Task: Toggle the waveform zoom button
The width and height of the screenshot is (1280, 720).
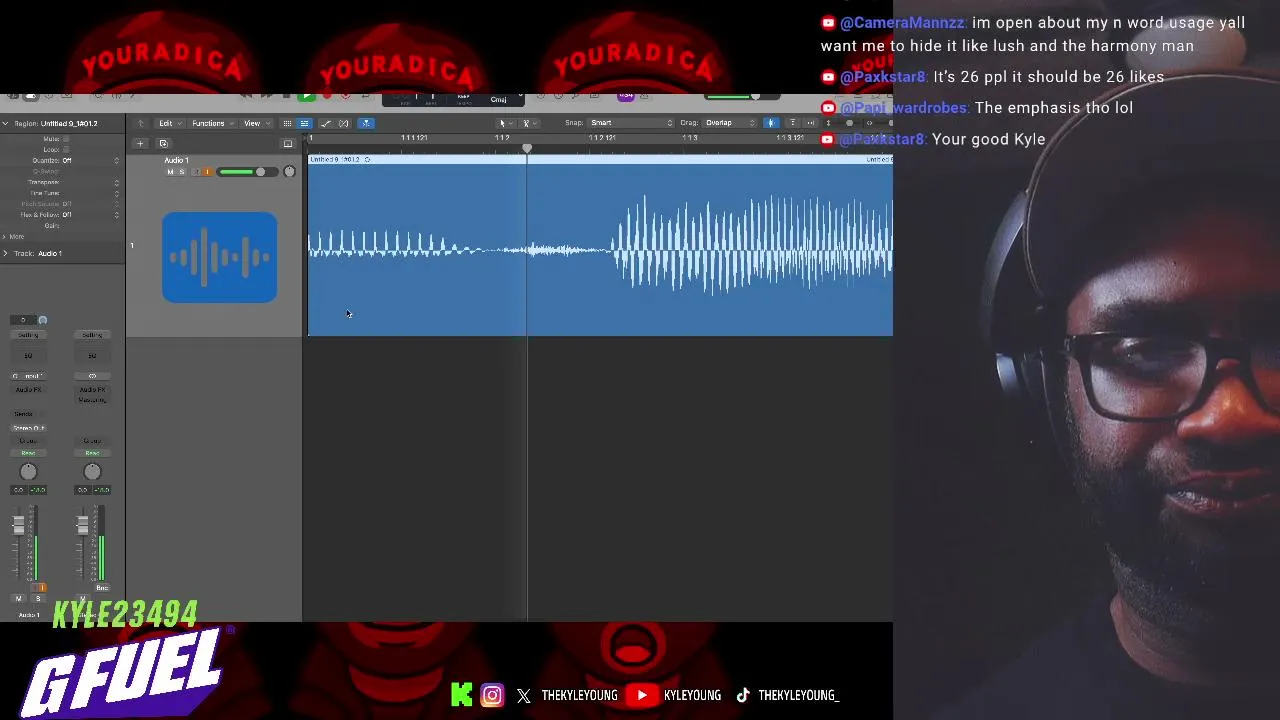Action: tap(771, 123)
